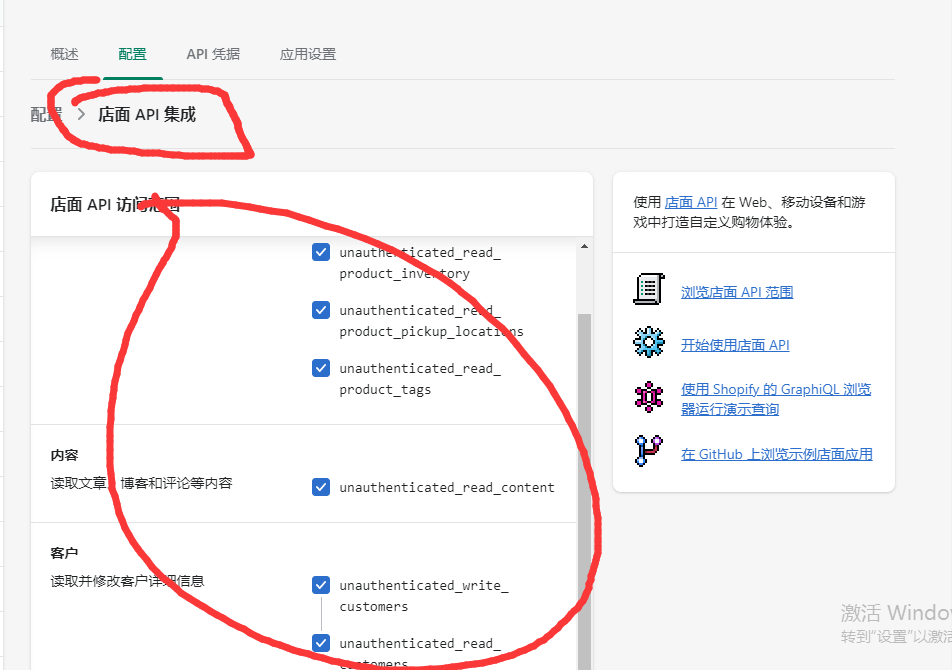Open the 概述 tab
This screenshot has width=952, height=670.
point(64,54)
